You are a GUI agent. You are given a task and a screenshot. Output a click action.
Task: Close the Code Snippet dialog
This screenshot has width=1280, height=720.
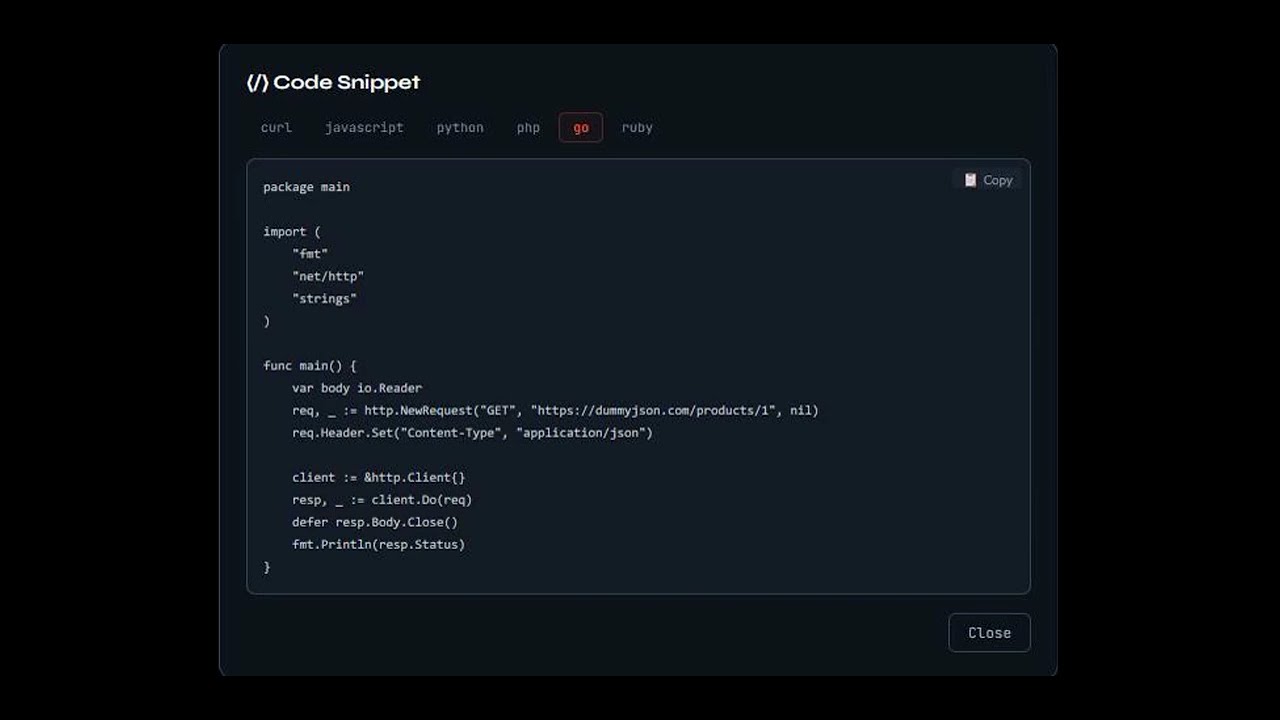[x=989, y=632]
